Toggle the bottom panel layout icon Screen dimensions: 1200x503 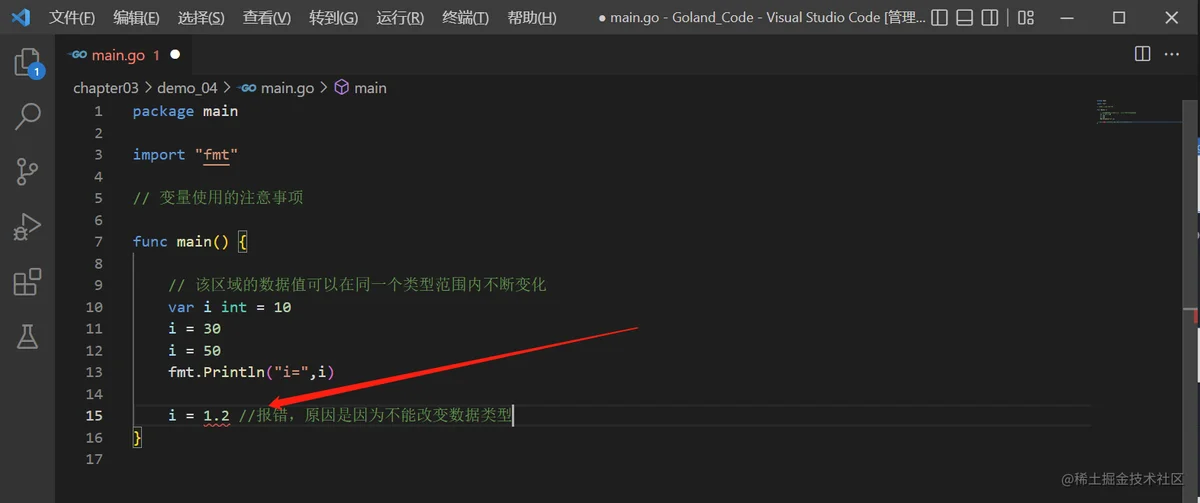coord(964,18)
